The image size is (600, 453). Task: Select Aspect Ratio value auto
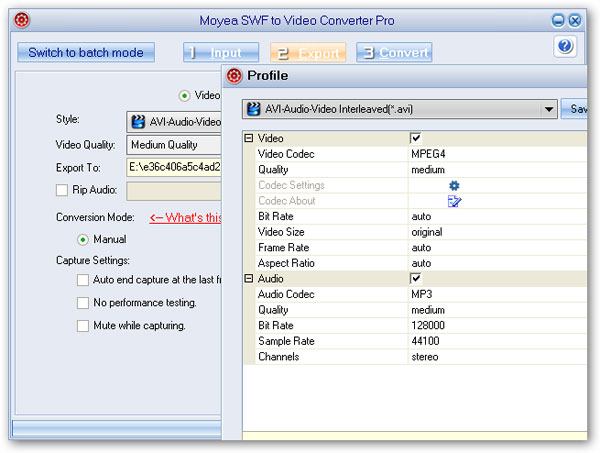pyautogui.click(x=421, y=264)
